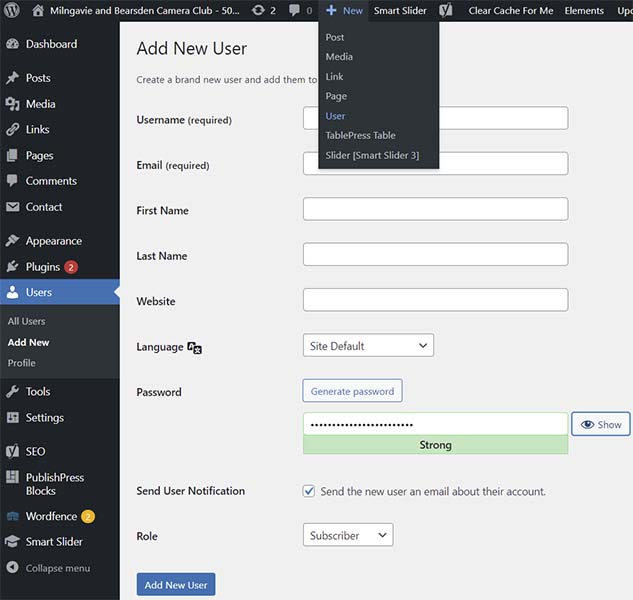Click the PublishPress Blocks icon
Screen dimensions: 633x600
click(13, 477)
